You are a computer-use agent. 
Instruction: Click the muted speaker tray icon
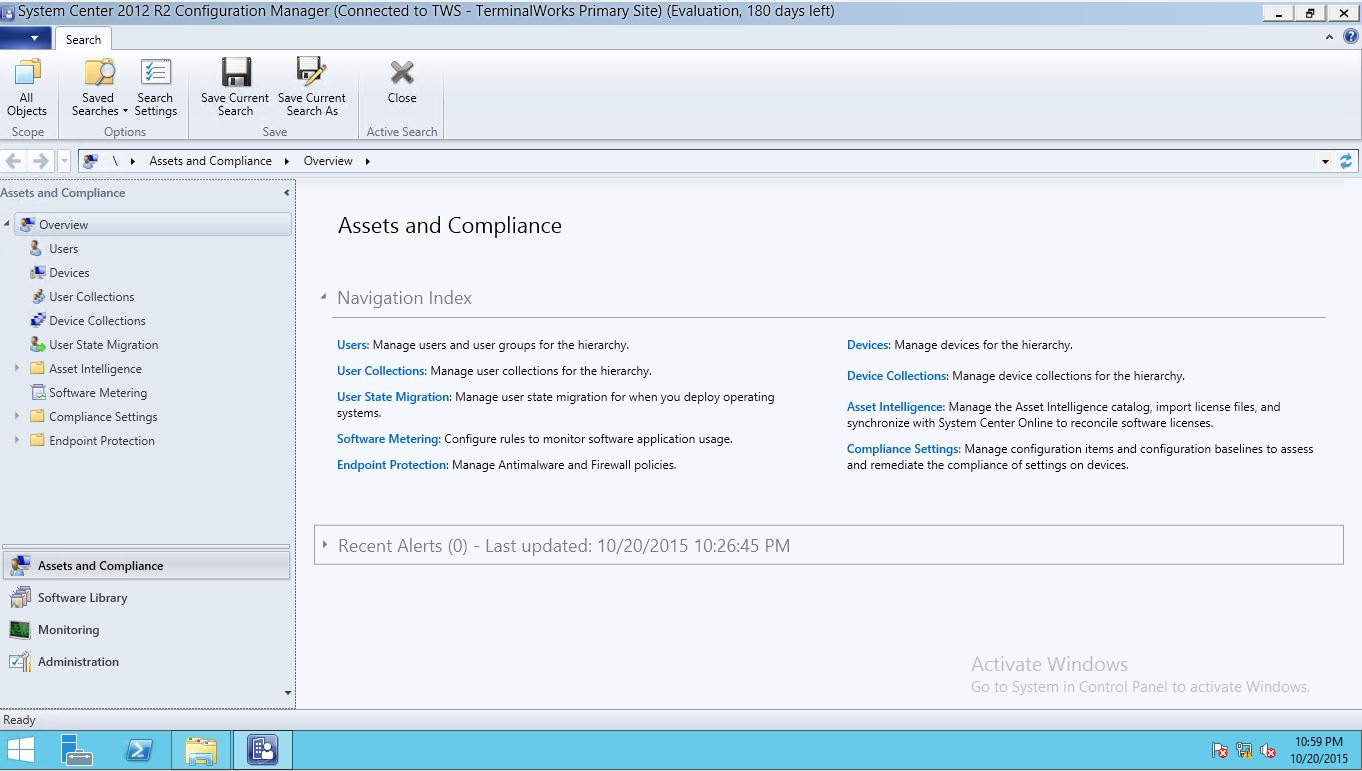point(1268,750)
